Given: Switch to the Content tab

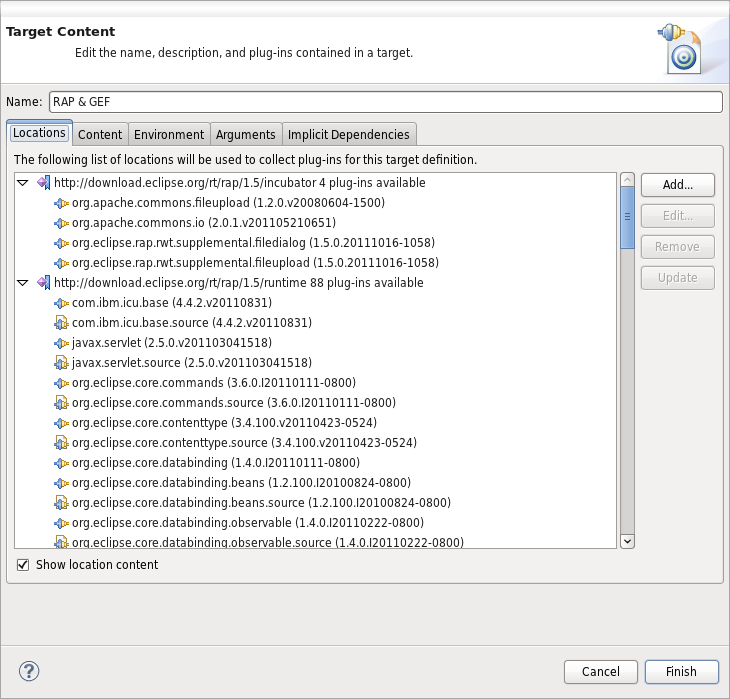Looking at the screenshot, I should 100,135.
